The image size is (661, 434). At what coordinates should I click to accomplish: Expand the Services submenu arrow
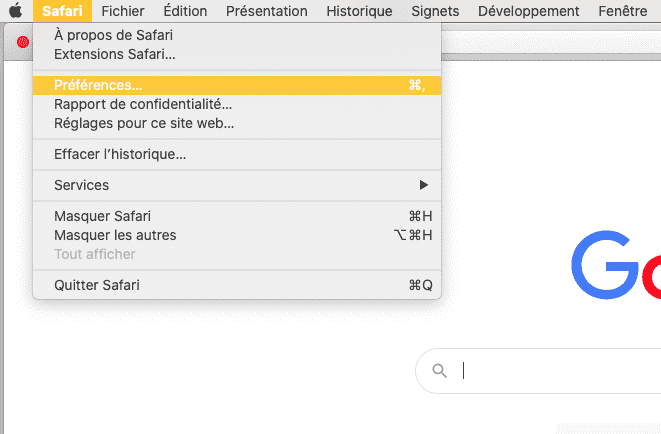point(424,185)
